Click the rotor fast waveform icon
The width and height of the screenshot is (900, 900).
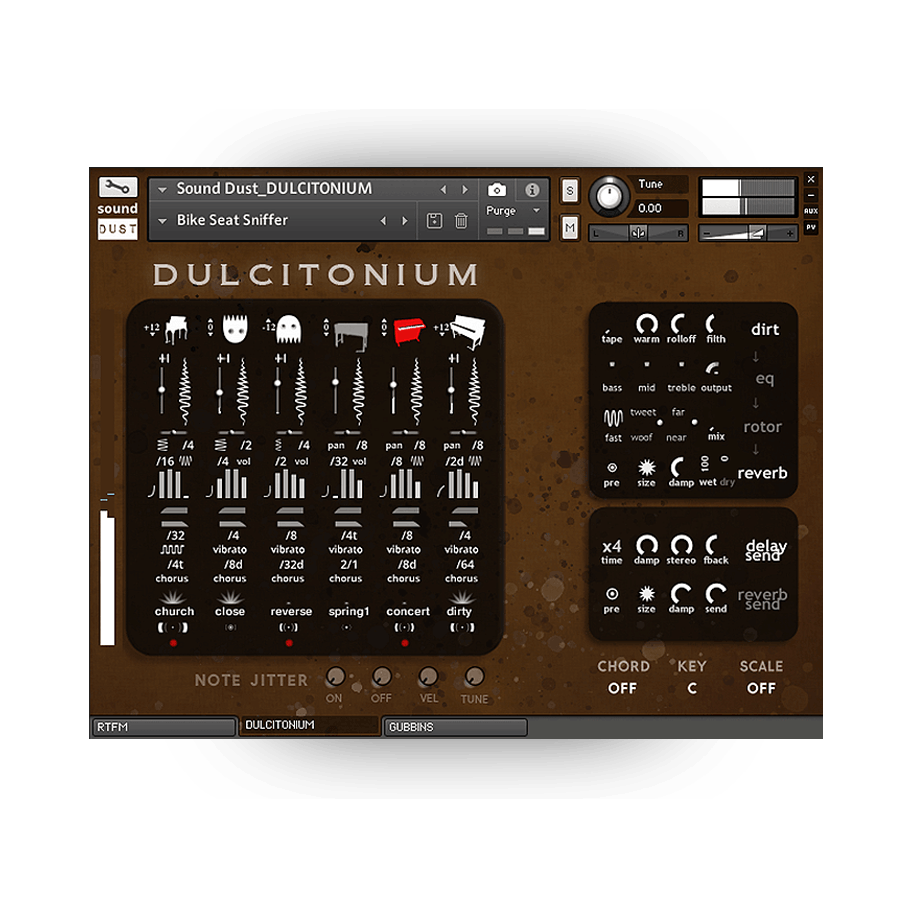(x=613, y=418)
